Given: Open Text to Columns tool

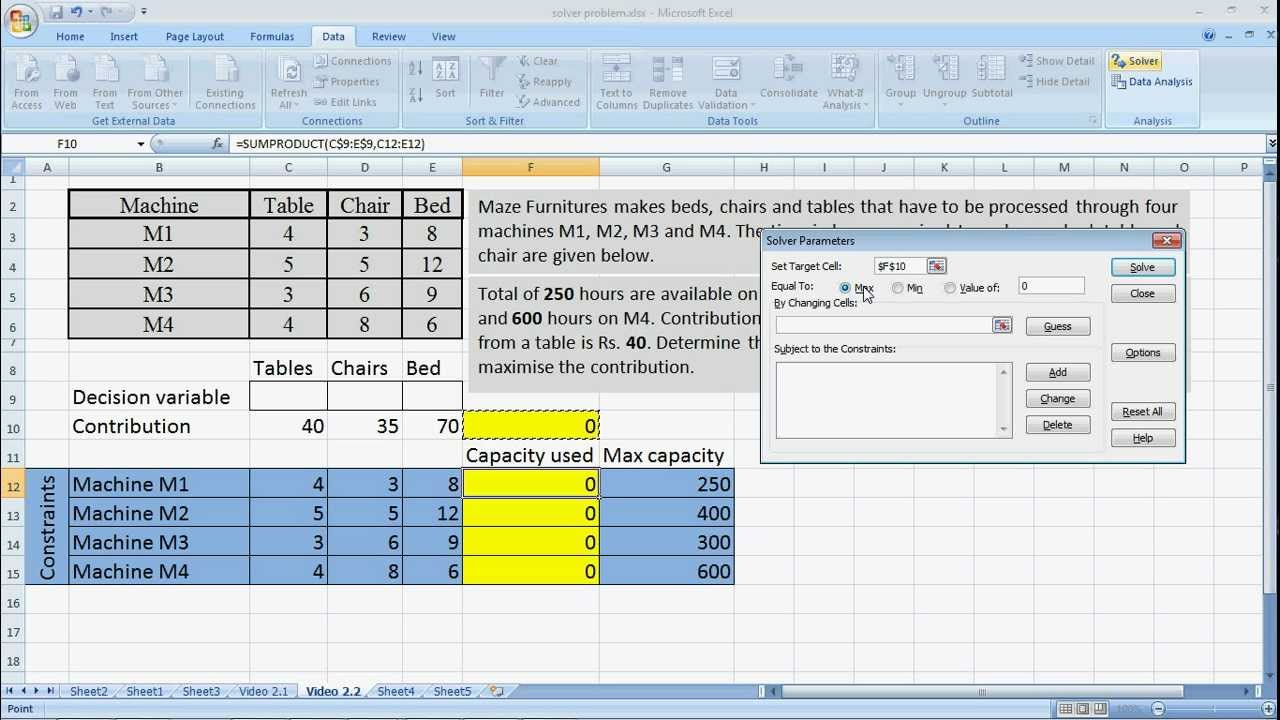Looking at the screenshot, I should (x=616, y=80).
